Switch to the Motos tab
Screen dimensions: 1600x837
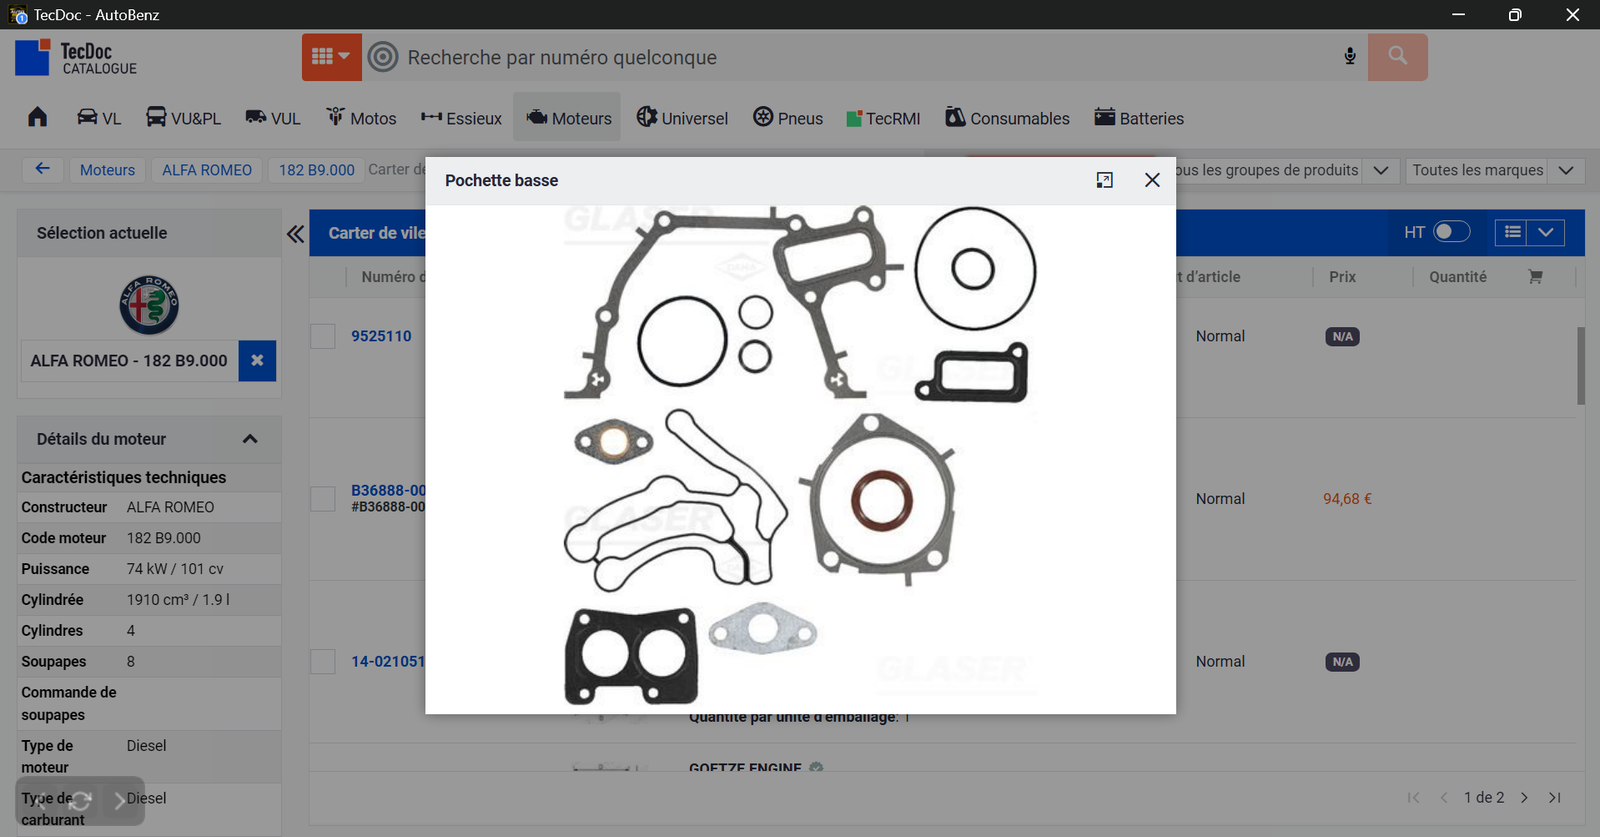point(361,118)
